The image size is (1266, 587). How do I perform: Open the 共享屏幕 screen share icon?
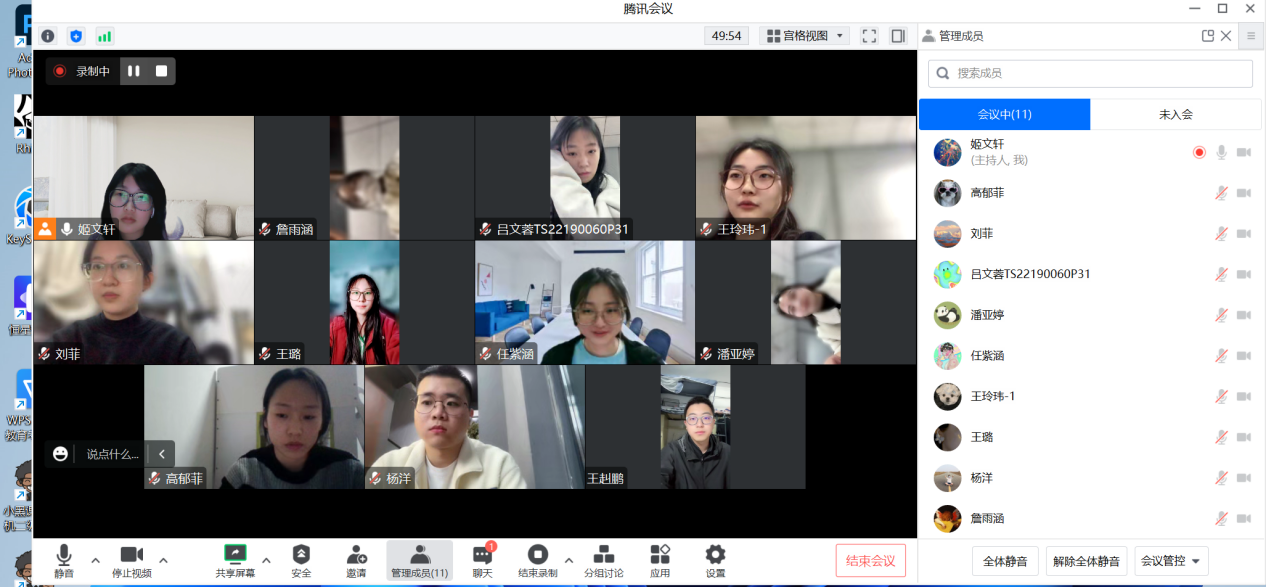(235, 557)
